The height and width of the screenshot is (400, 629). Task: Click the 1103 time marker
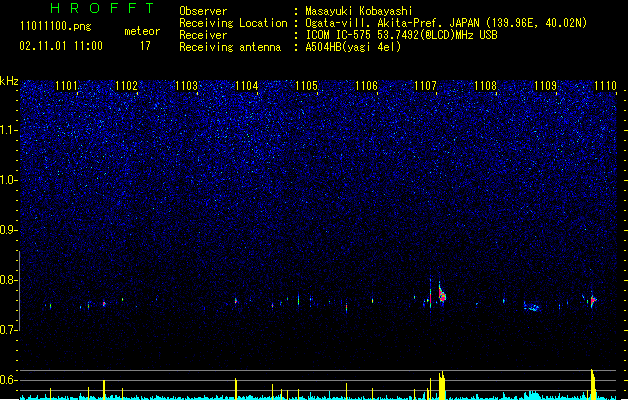point(187,86)
